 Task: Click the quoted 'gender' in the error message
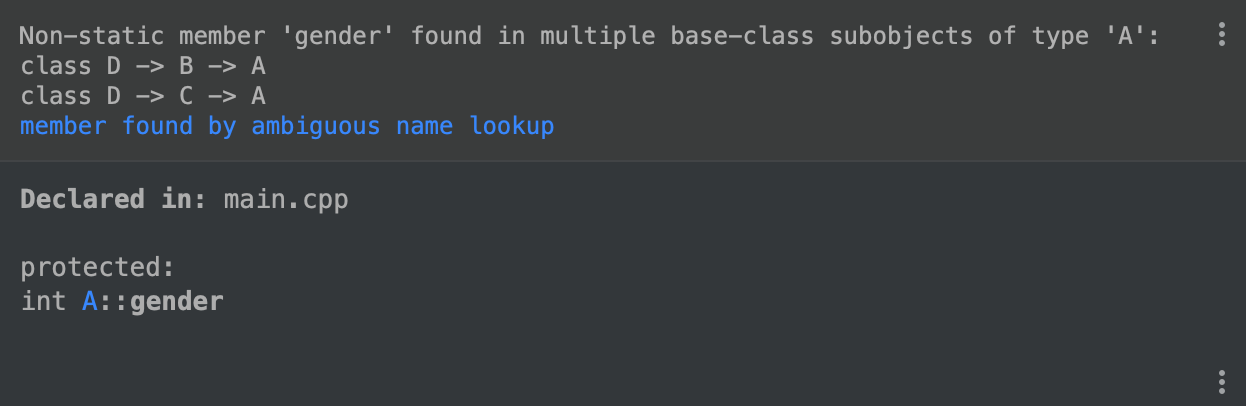pyautogui.click(x=343, y=38)
